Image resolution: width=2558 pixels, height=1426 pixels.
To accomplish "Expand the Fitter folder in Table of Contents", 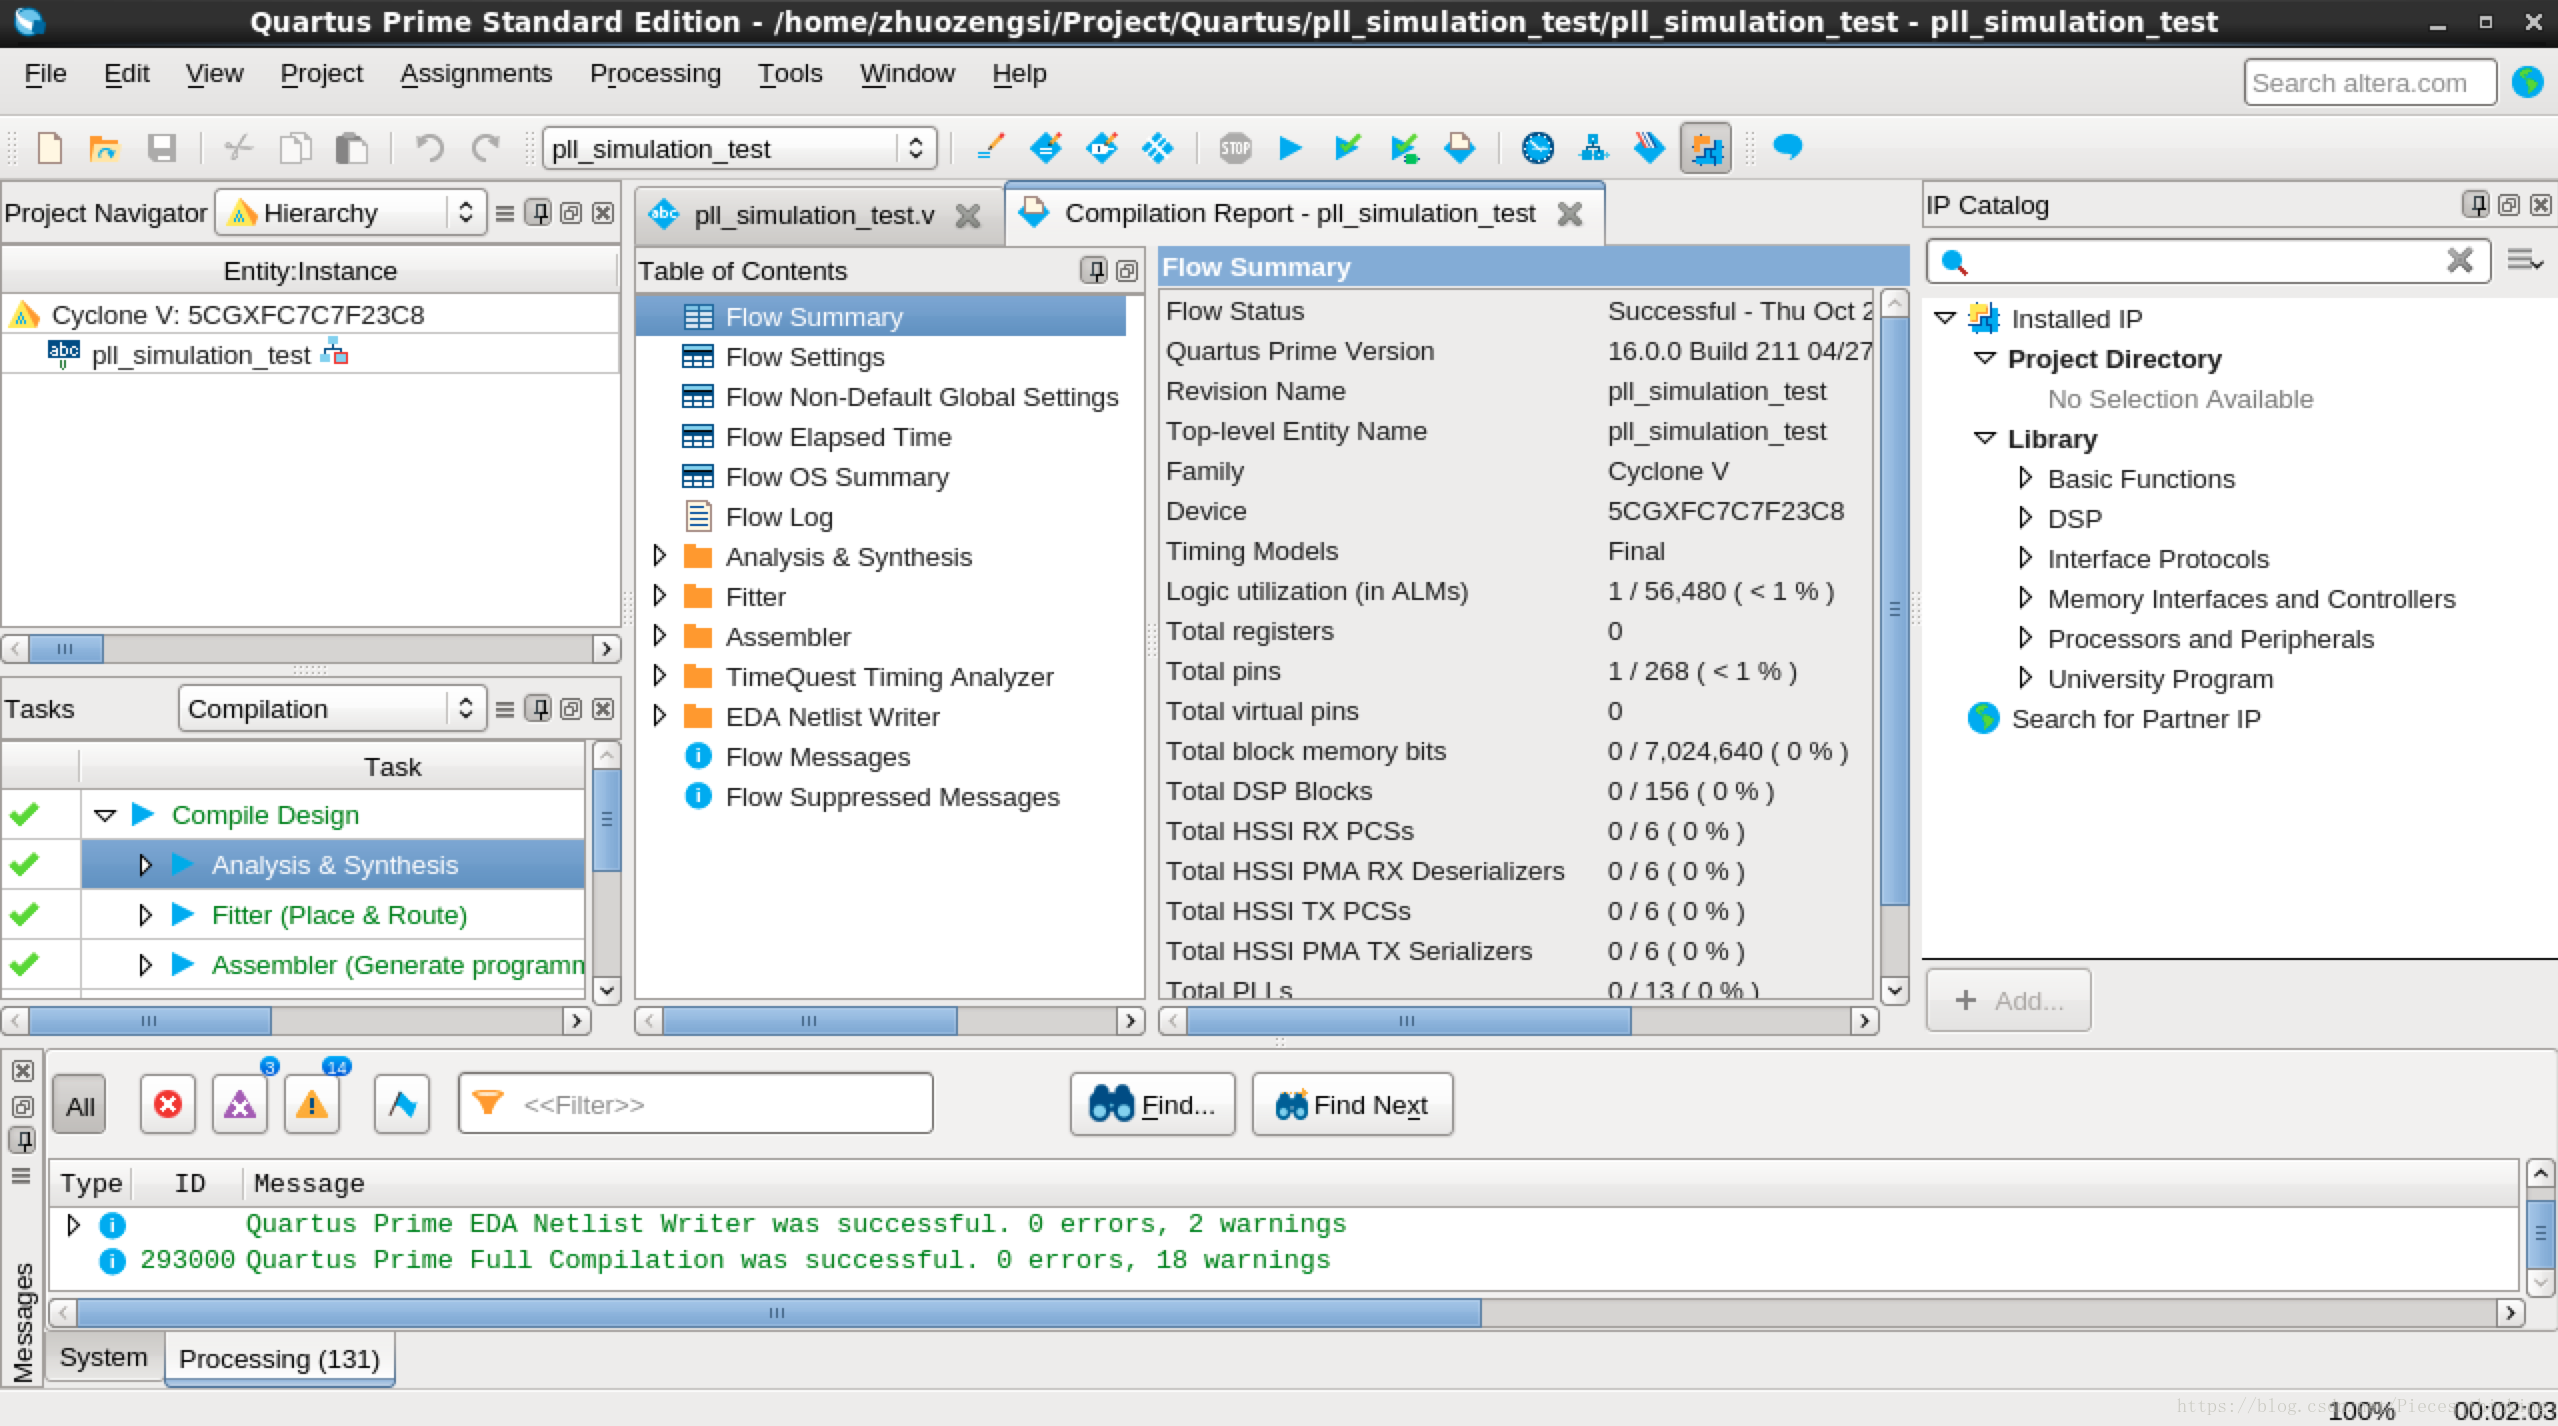I will [659, 596].
